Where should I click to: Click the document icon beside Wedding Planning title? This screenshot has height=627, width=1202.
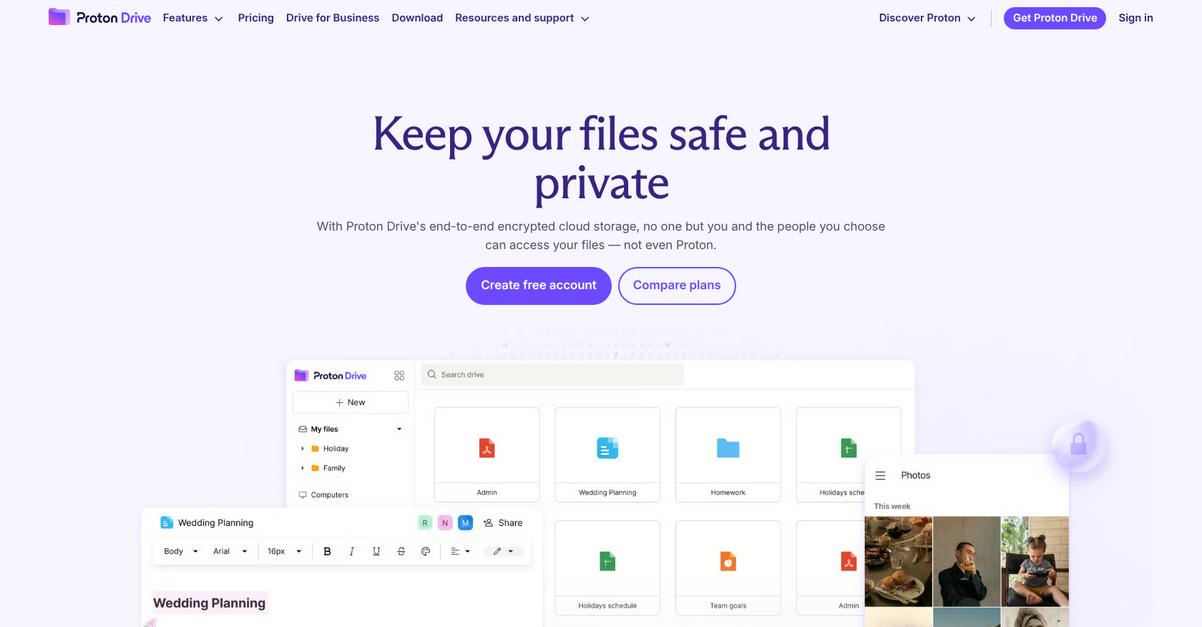[167, 522]
